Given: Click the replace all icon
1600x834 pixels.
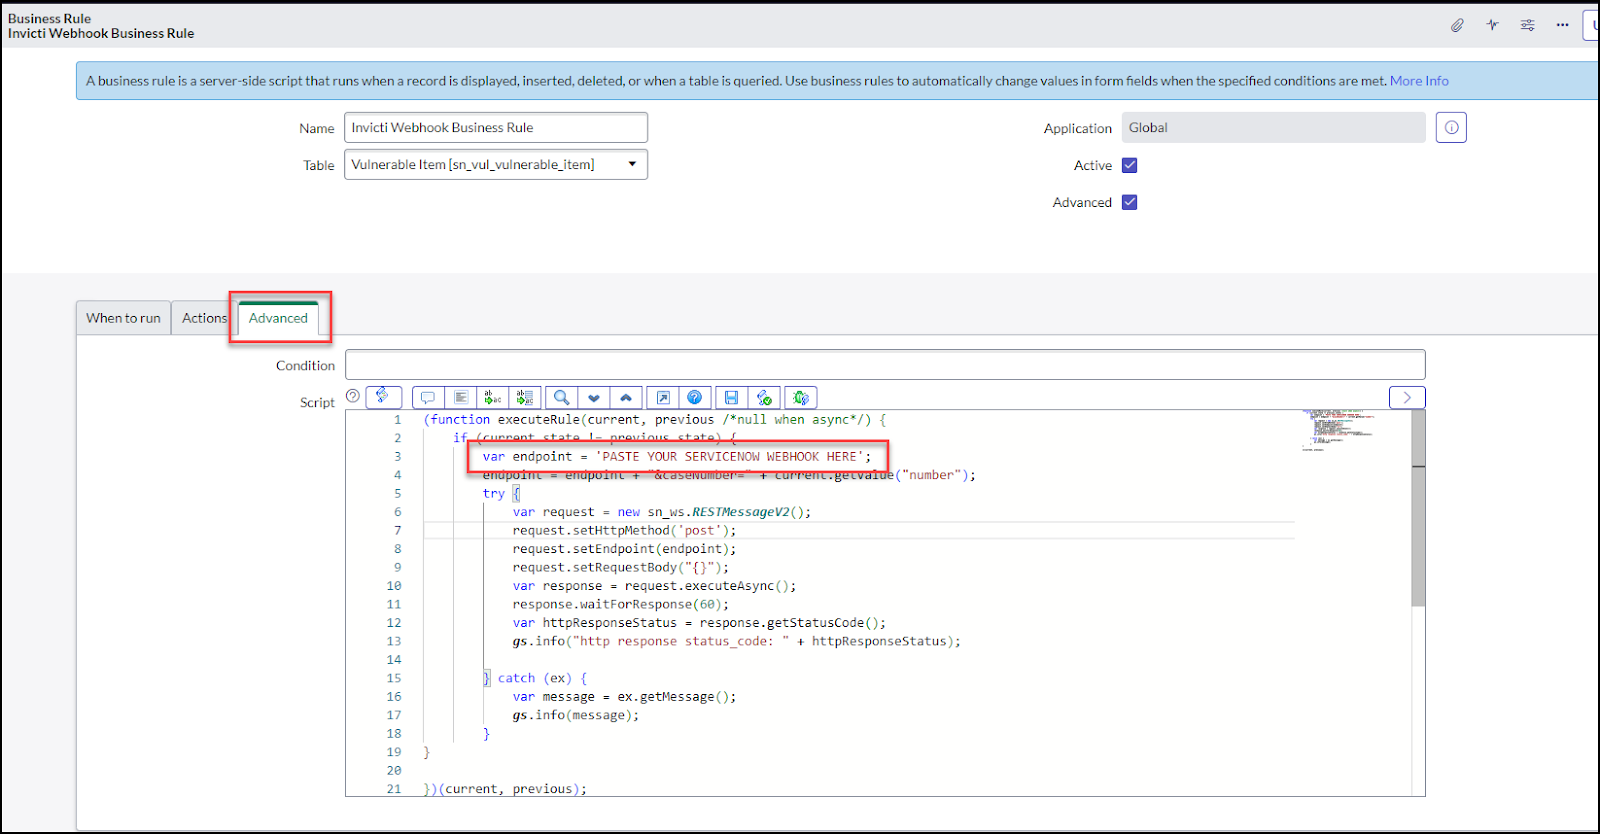Looking at the screenshot, I should [x=525, y=397].
